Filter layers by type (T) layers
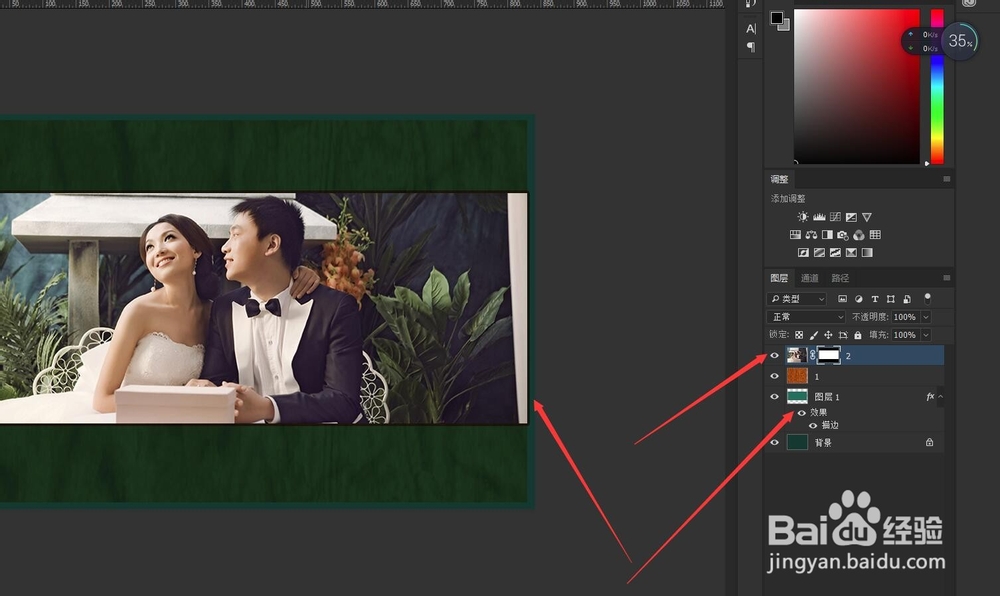The width and height of the screenshot is (1000, 596). (875, 299)
